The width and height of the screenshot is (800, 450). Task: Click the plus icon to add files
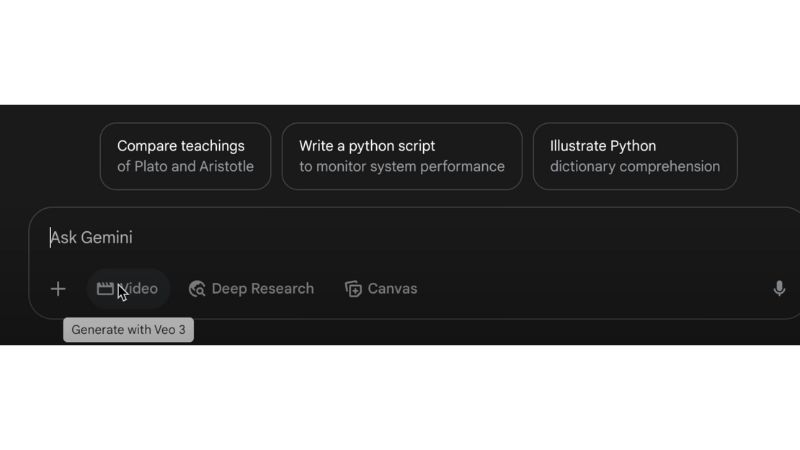(x=58, y=289)
